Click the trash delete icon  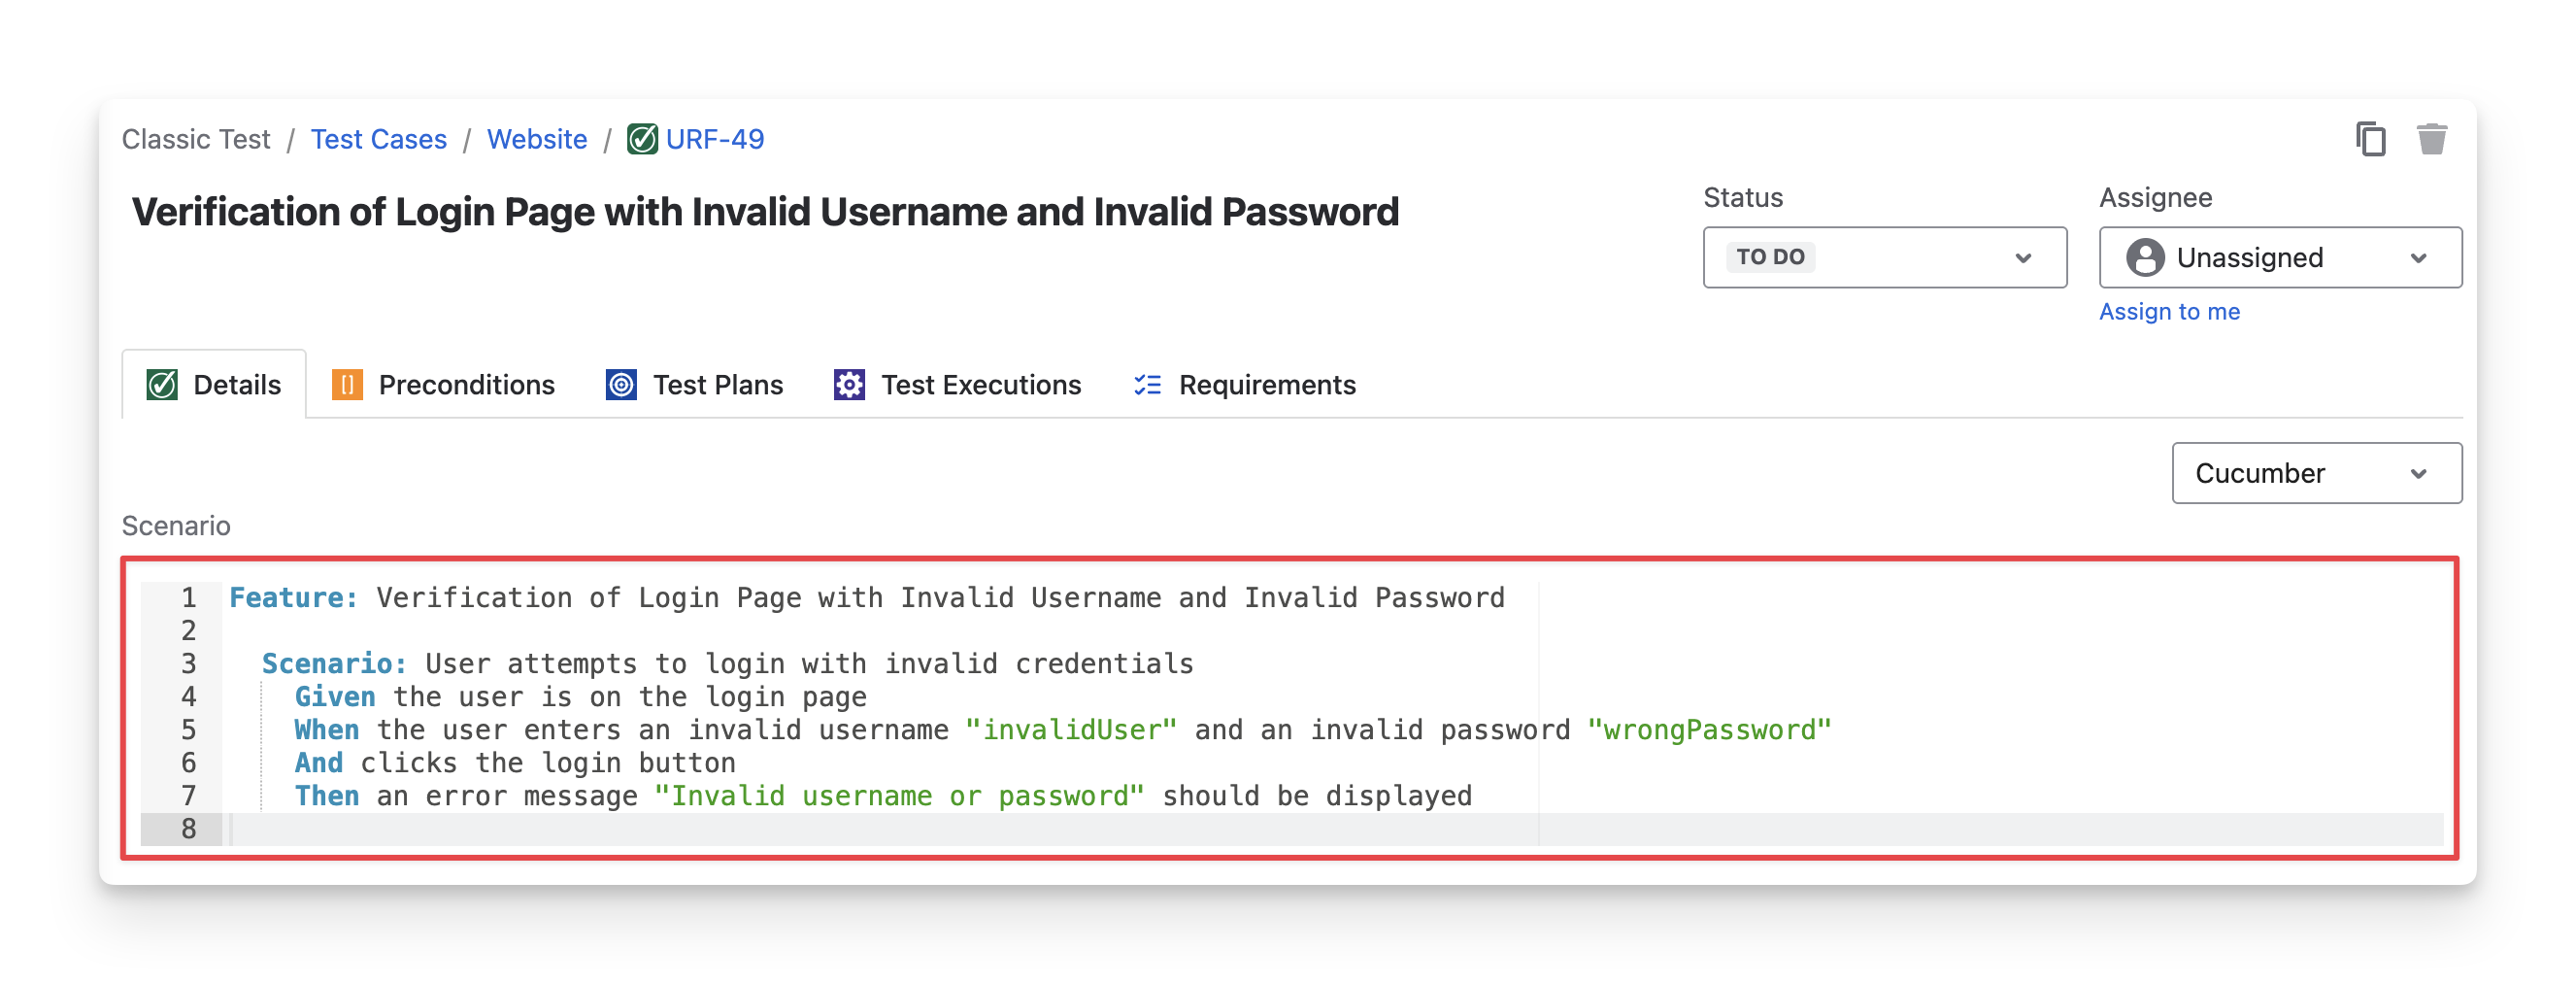tap(2431, 139)
